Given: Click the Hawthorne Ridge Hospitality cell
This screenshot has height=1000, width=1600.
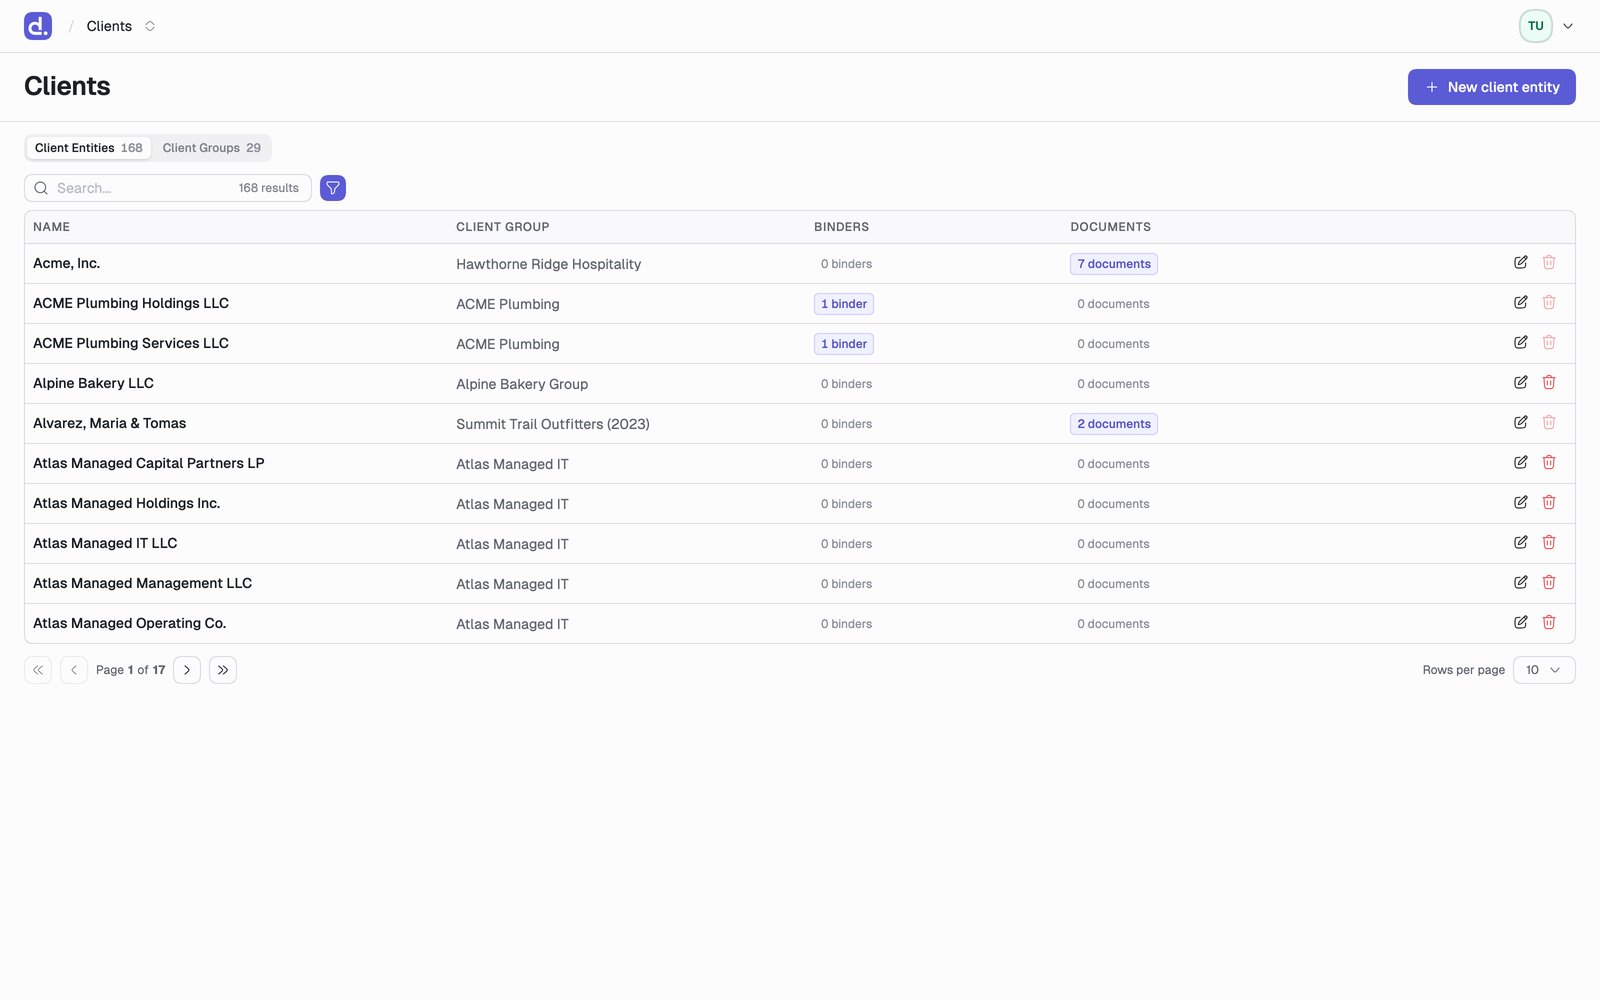Looking at the screenshot, I should click(549, 264).
